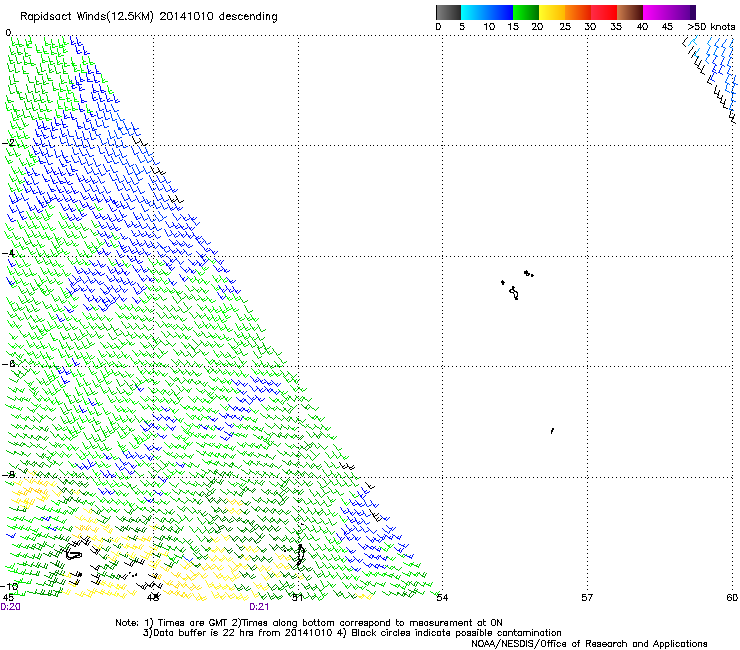Click the latitude axis label '0'
This screenshot has height=650, width=740.
pyautogui.click(x=8, y=33)
